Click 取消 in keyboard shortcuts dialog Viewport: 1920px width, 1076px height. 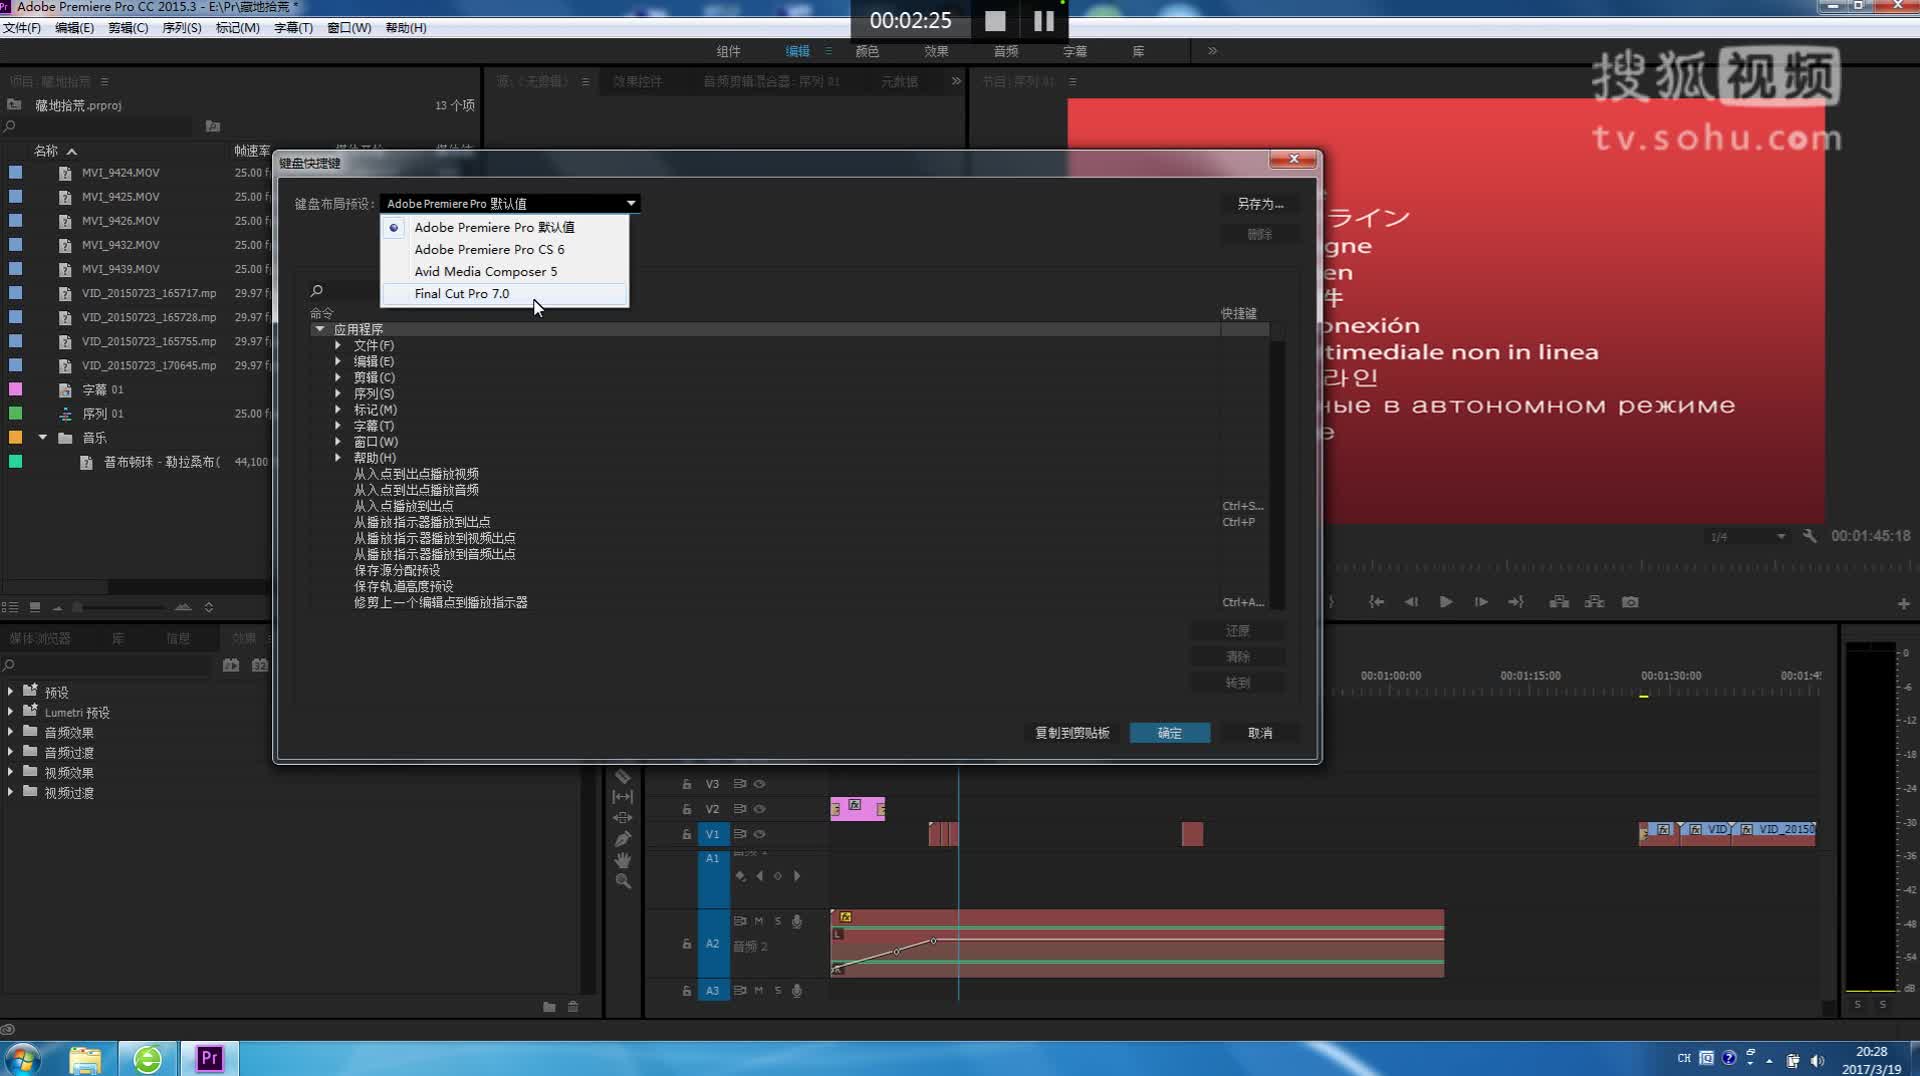click(x=1260, y=733)
